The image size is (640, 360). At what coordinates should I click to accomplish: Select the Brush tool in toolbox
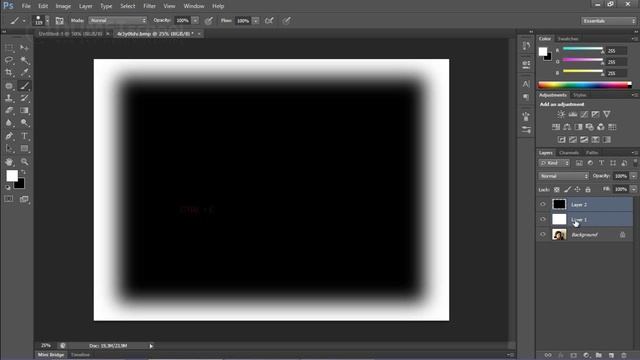pyautogui.click(x=24, y=86)
